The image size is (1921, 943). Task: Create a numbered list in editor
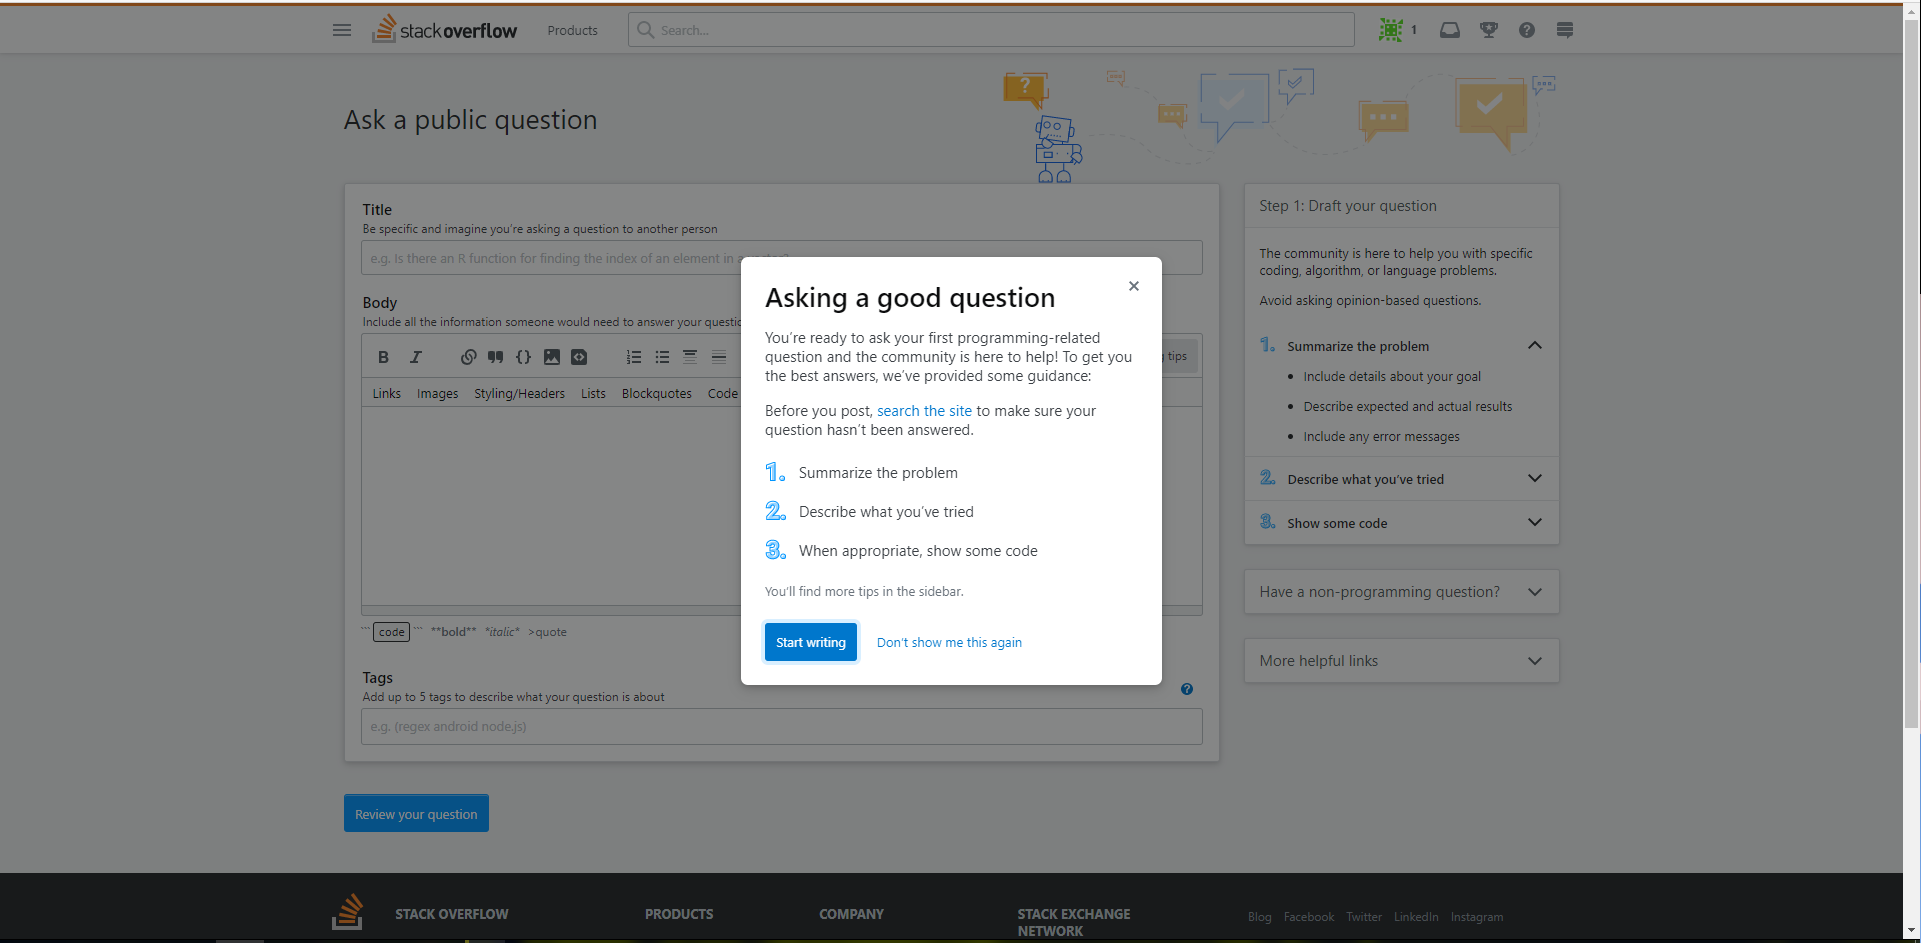pos(634,357)
